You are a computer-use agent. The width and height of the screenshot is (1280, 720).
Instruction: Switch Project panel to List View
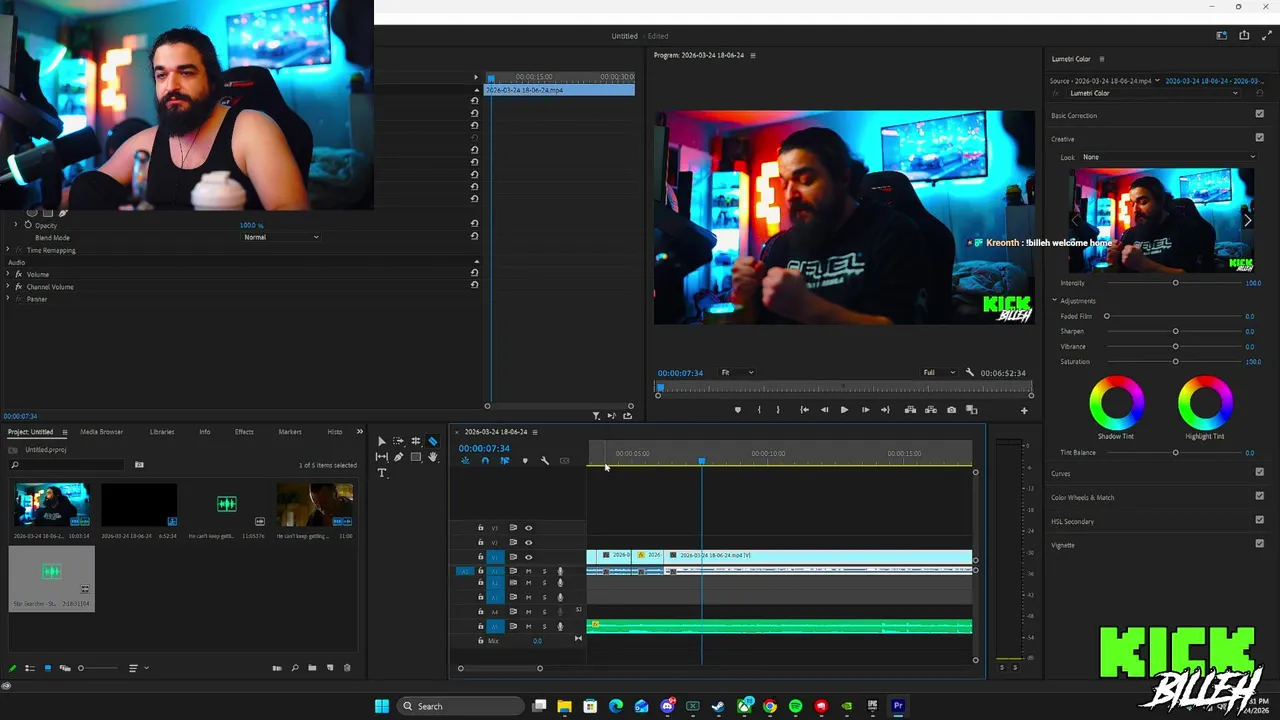point(30,668)
